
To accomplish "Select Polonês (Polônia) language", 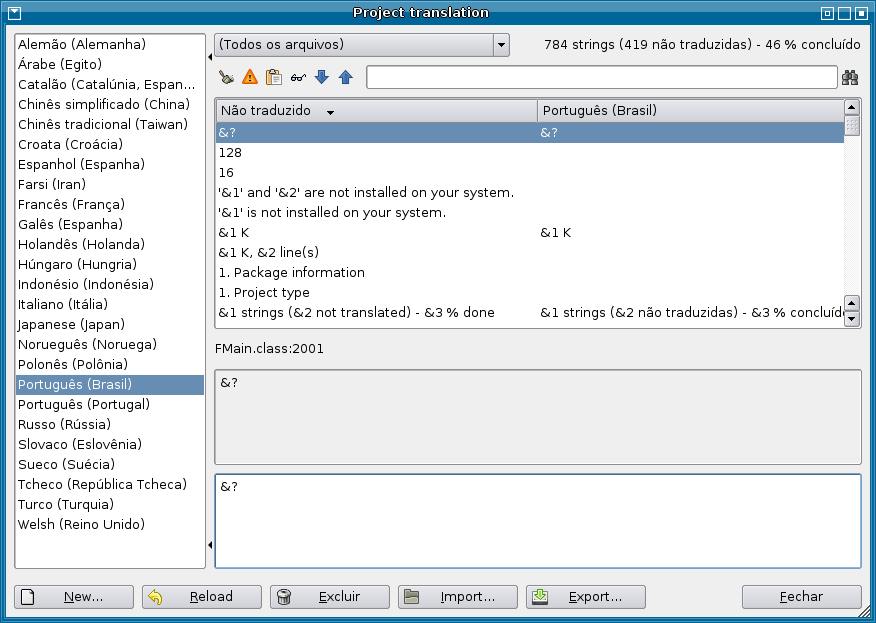I will pos(110,364).
